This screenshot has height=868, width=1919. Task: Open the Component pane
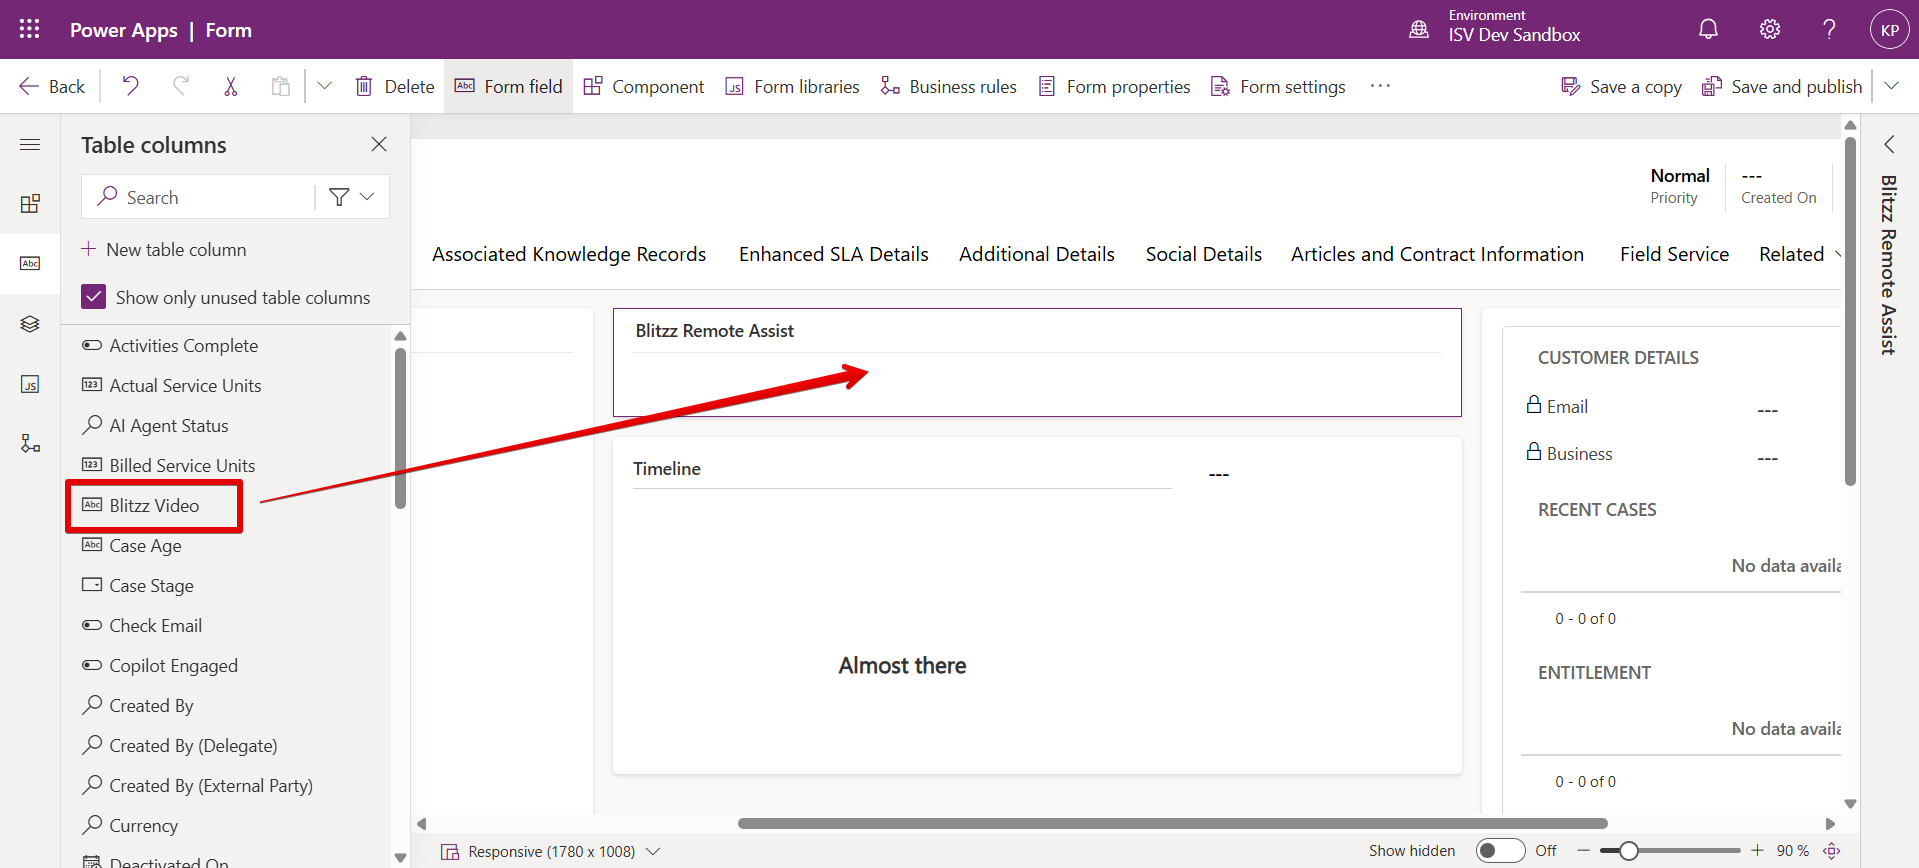point(643,86)
